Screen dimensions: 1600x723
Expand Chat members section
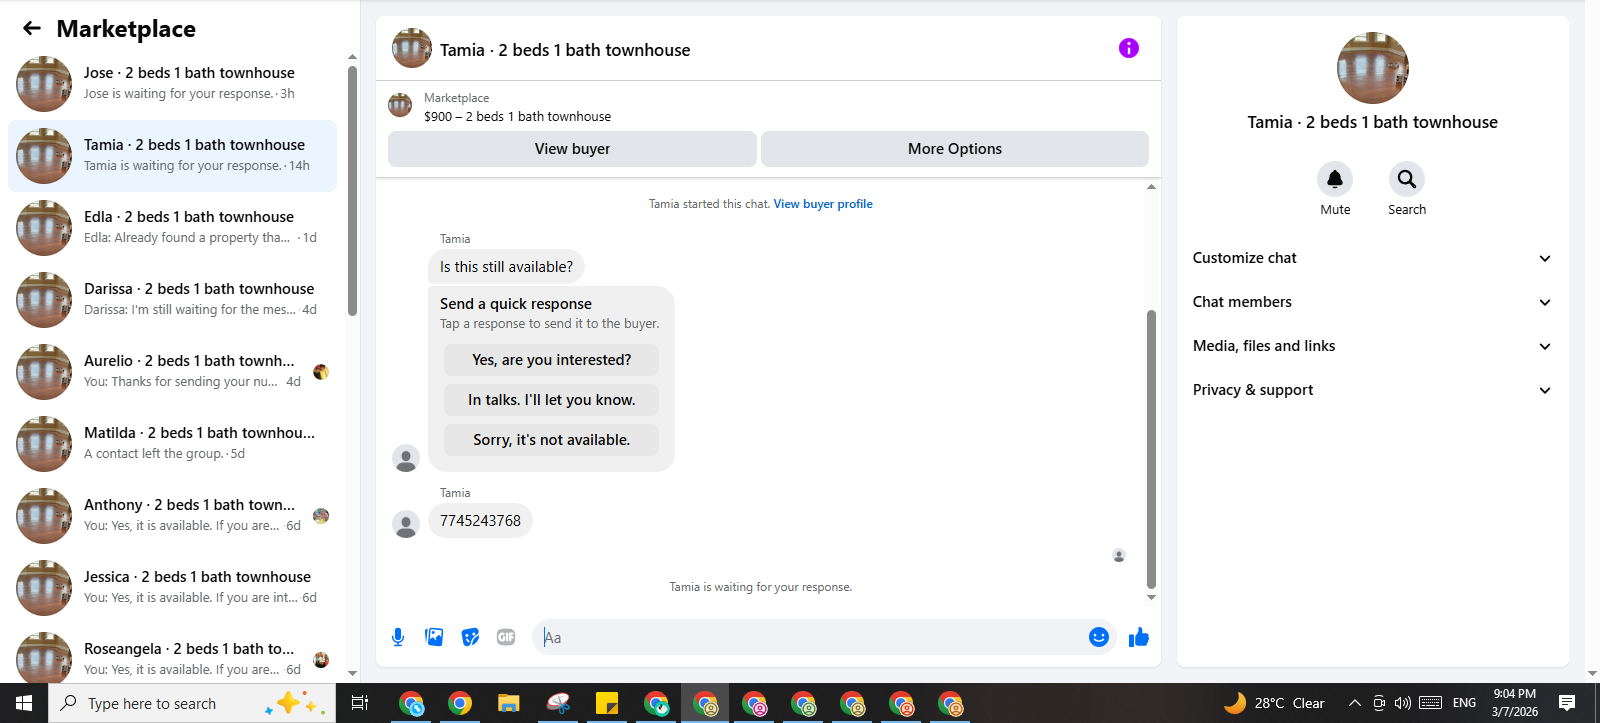[x=1372, y=302]
